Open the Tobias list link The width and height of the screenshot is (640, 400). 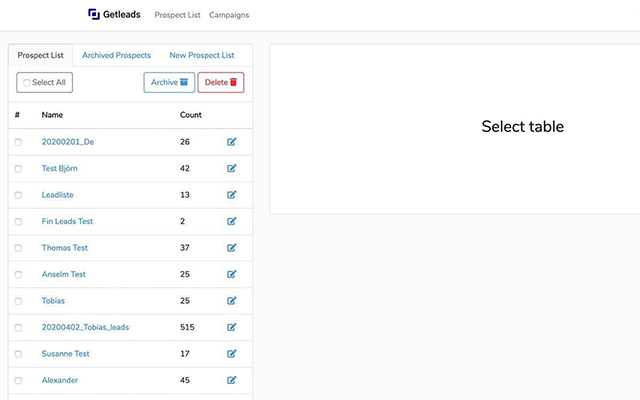53,301
